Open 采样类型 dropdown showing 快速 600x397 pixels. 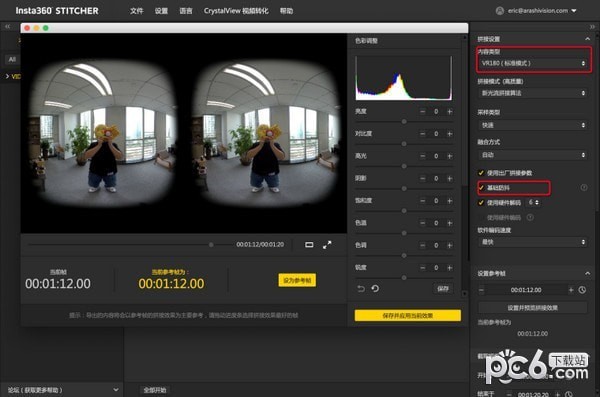pos(533,125)
